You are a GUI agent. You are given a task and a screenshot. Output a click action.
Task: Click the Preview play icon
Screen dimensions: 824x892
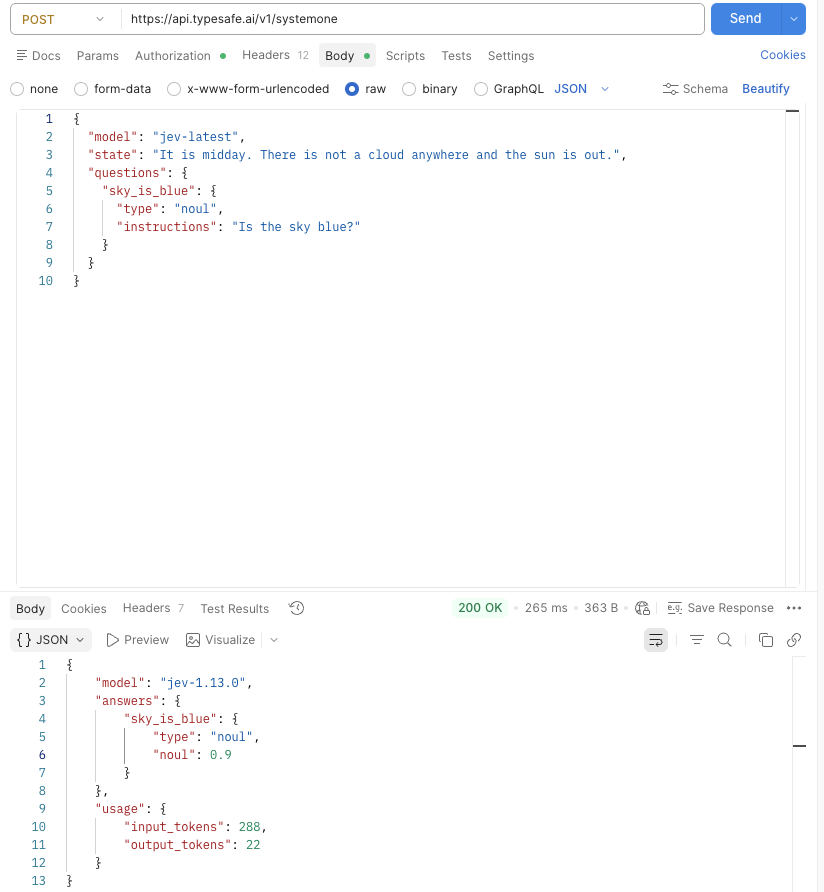point(113,640)
